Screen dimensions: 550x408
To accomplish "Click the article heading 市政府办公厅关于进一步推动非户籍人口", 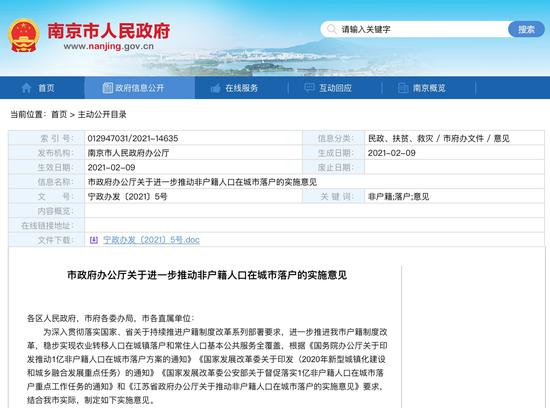I will 207,275.
